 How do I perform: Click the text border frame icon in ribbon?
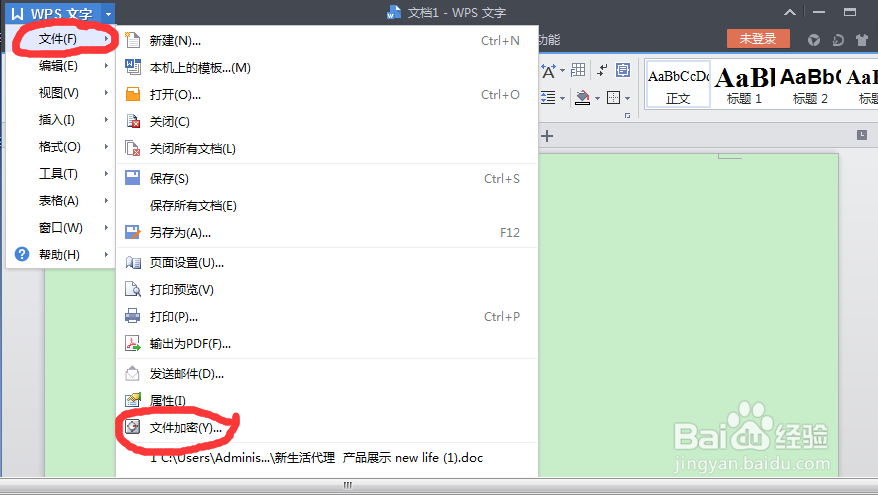tap(623, 70)
